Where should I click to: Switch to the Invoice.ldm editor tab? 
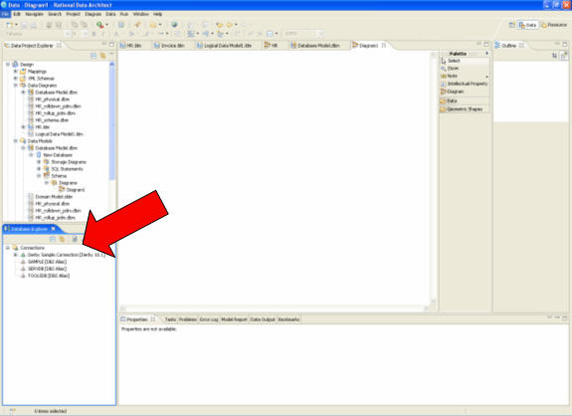tap(170, 45)
